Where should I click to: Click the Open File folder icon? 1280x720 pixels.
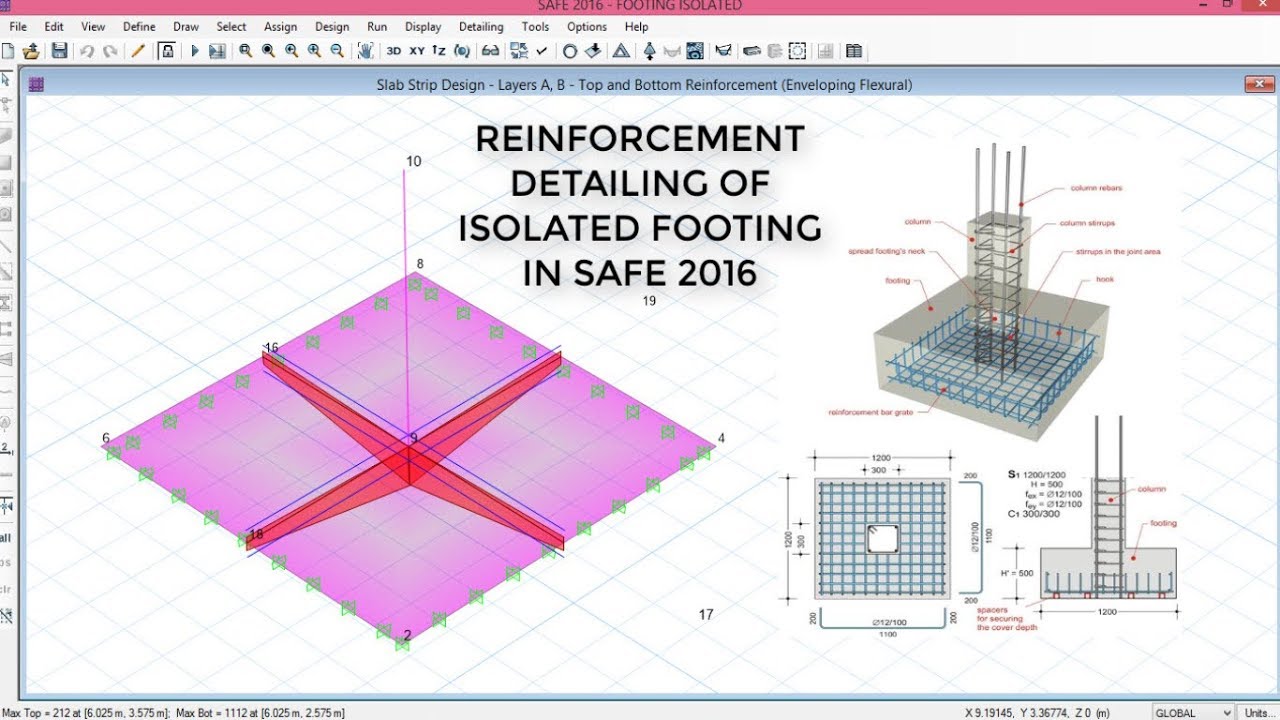coord(31,51)
